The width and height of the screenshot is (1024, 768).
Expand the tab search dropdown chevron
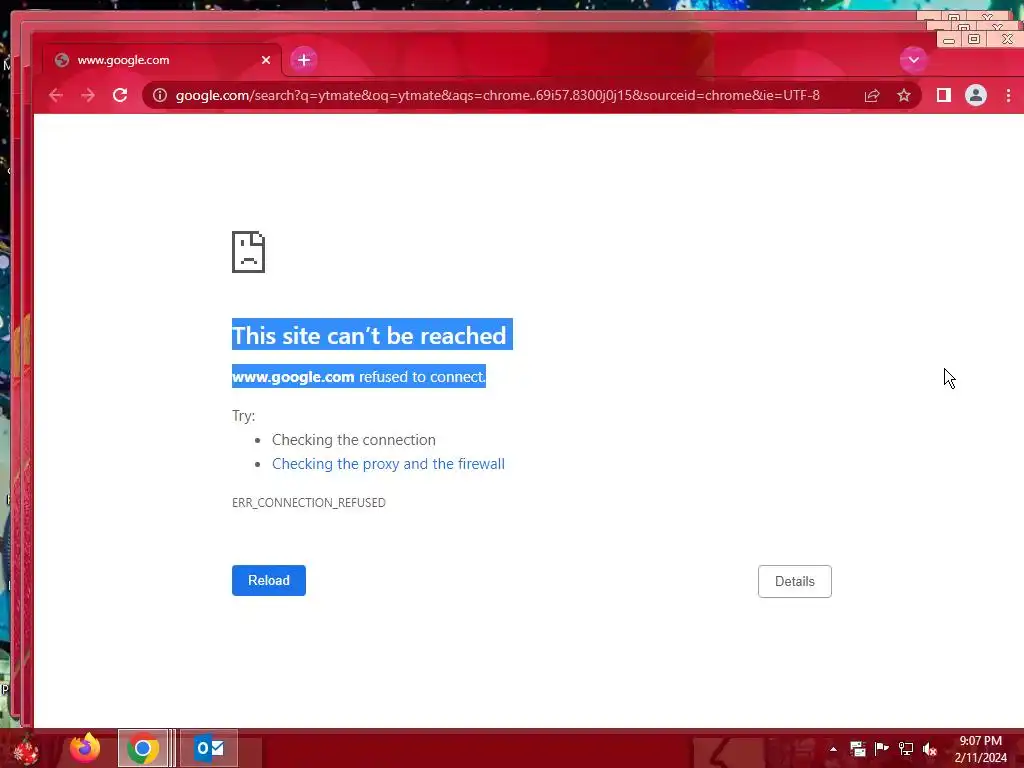pyautogui.click(x=914, y=60)
